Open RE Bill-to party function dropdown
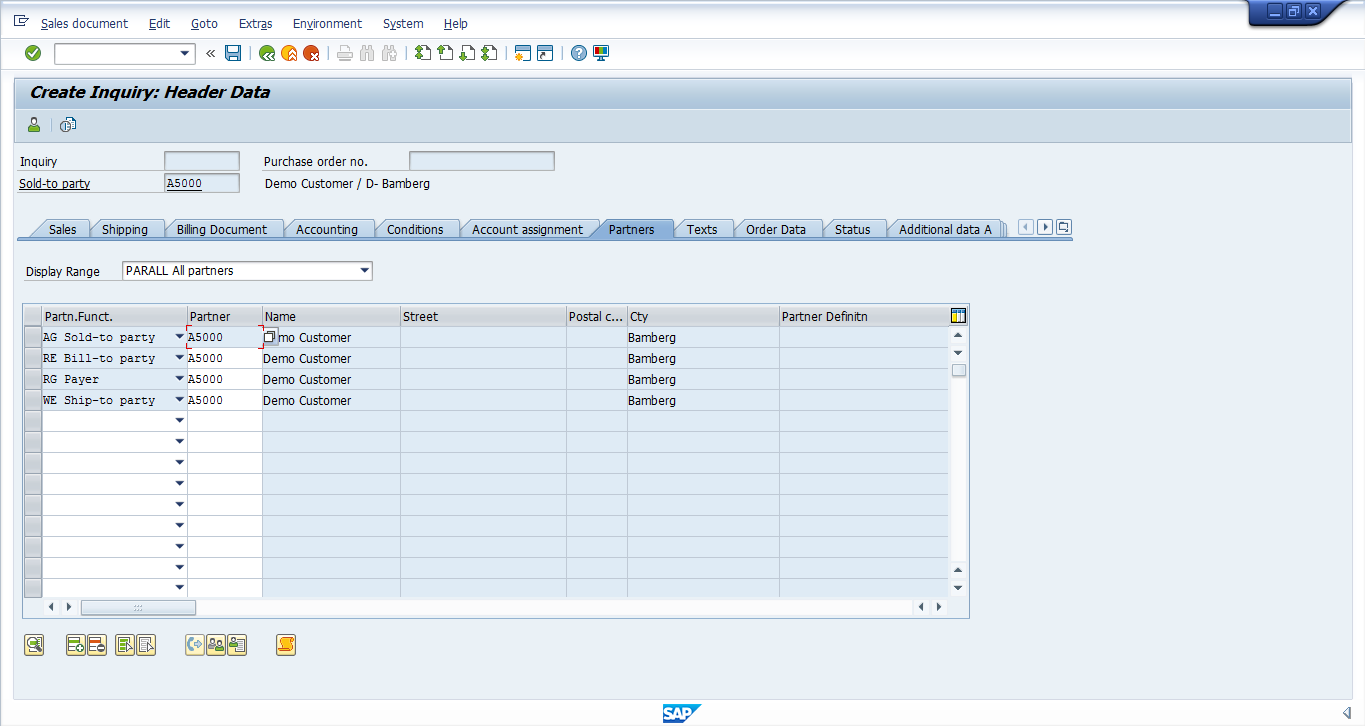Viewport: 1365px width, 726px height. point(180,358)
